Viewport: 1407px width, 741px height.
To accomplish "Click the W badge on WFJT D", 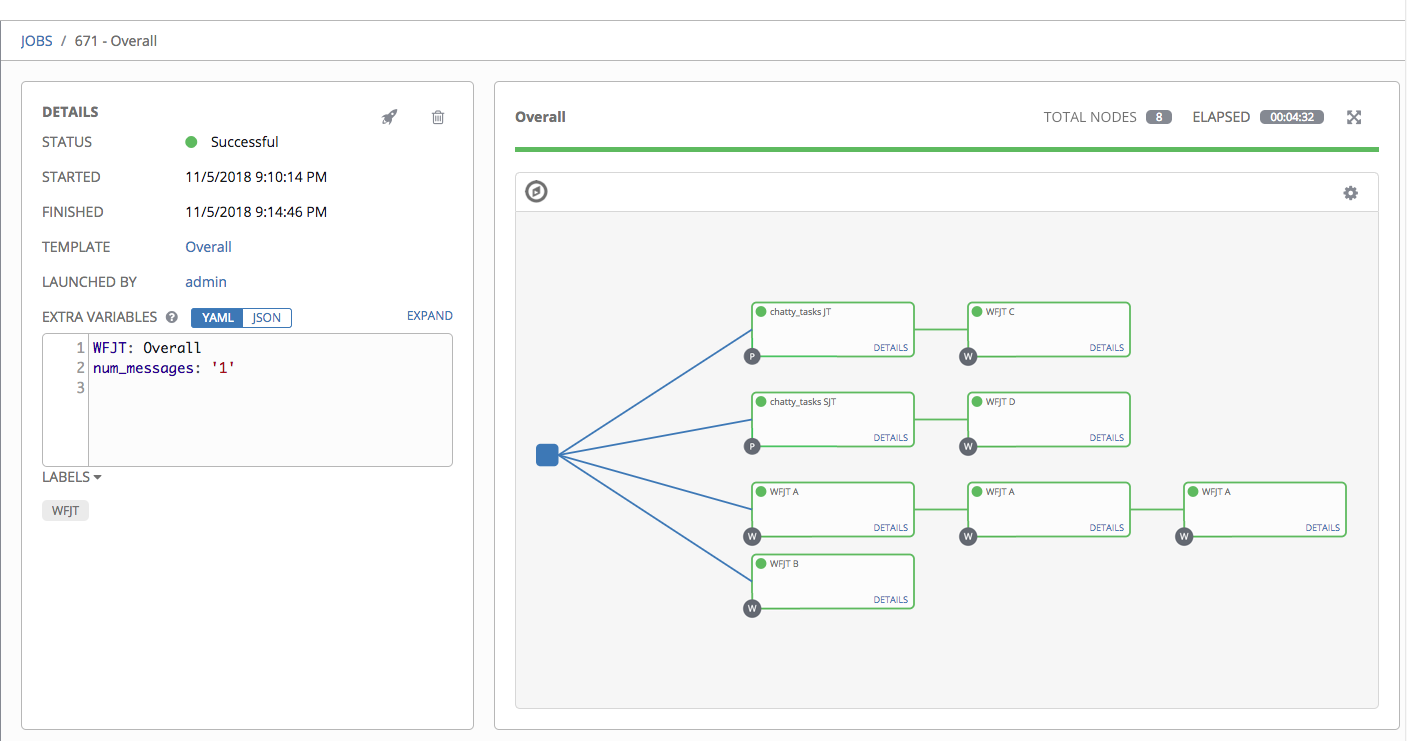I will (968, 446).
